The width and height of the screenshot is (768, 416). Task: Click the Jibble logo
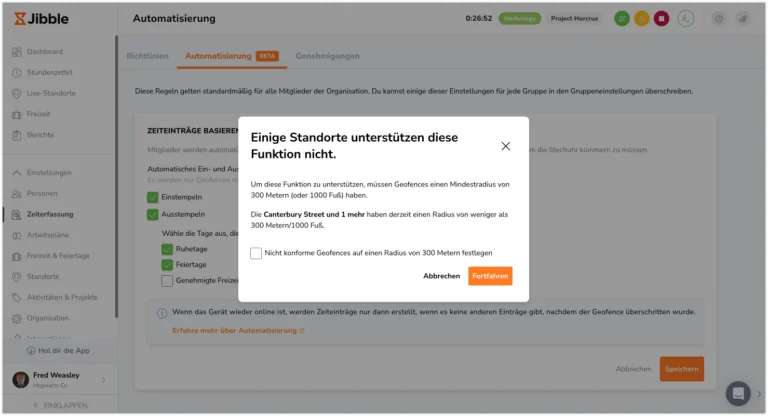pyautogui.click(x=42, y=19)
